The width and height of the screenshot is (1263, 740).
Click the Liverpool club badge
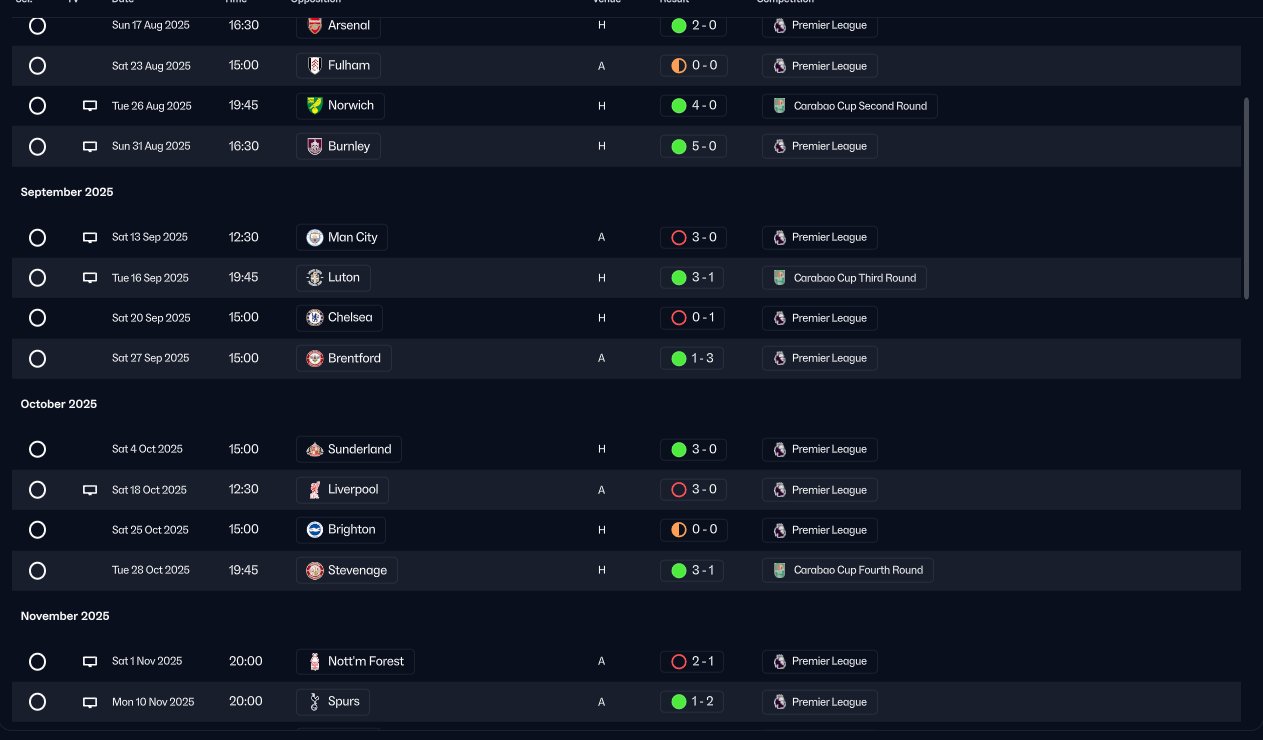[314, 490]
